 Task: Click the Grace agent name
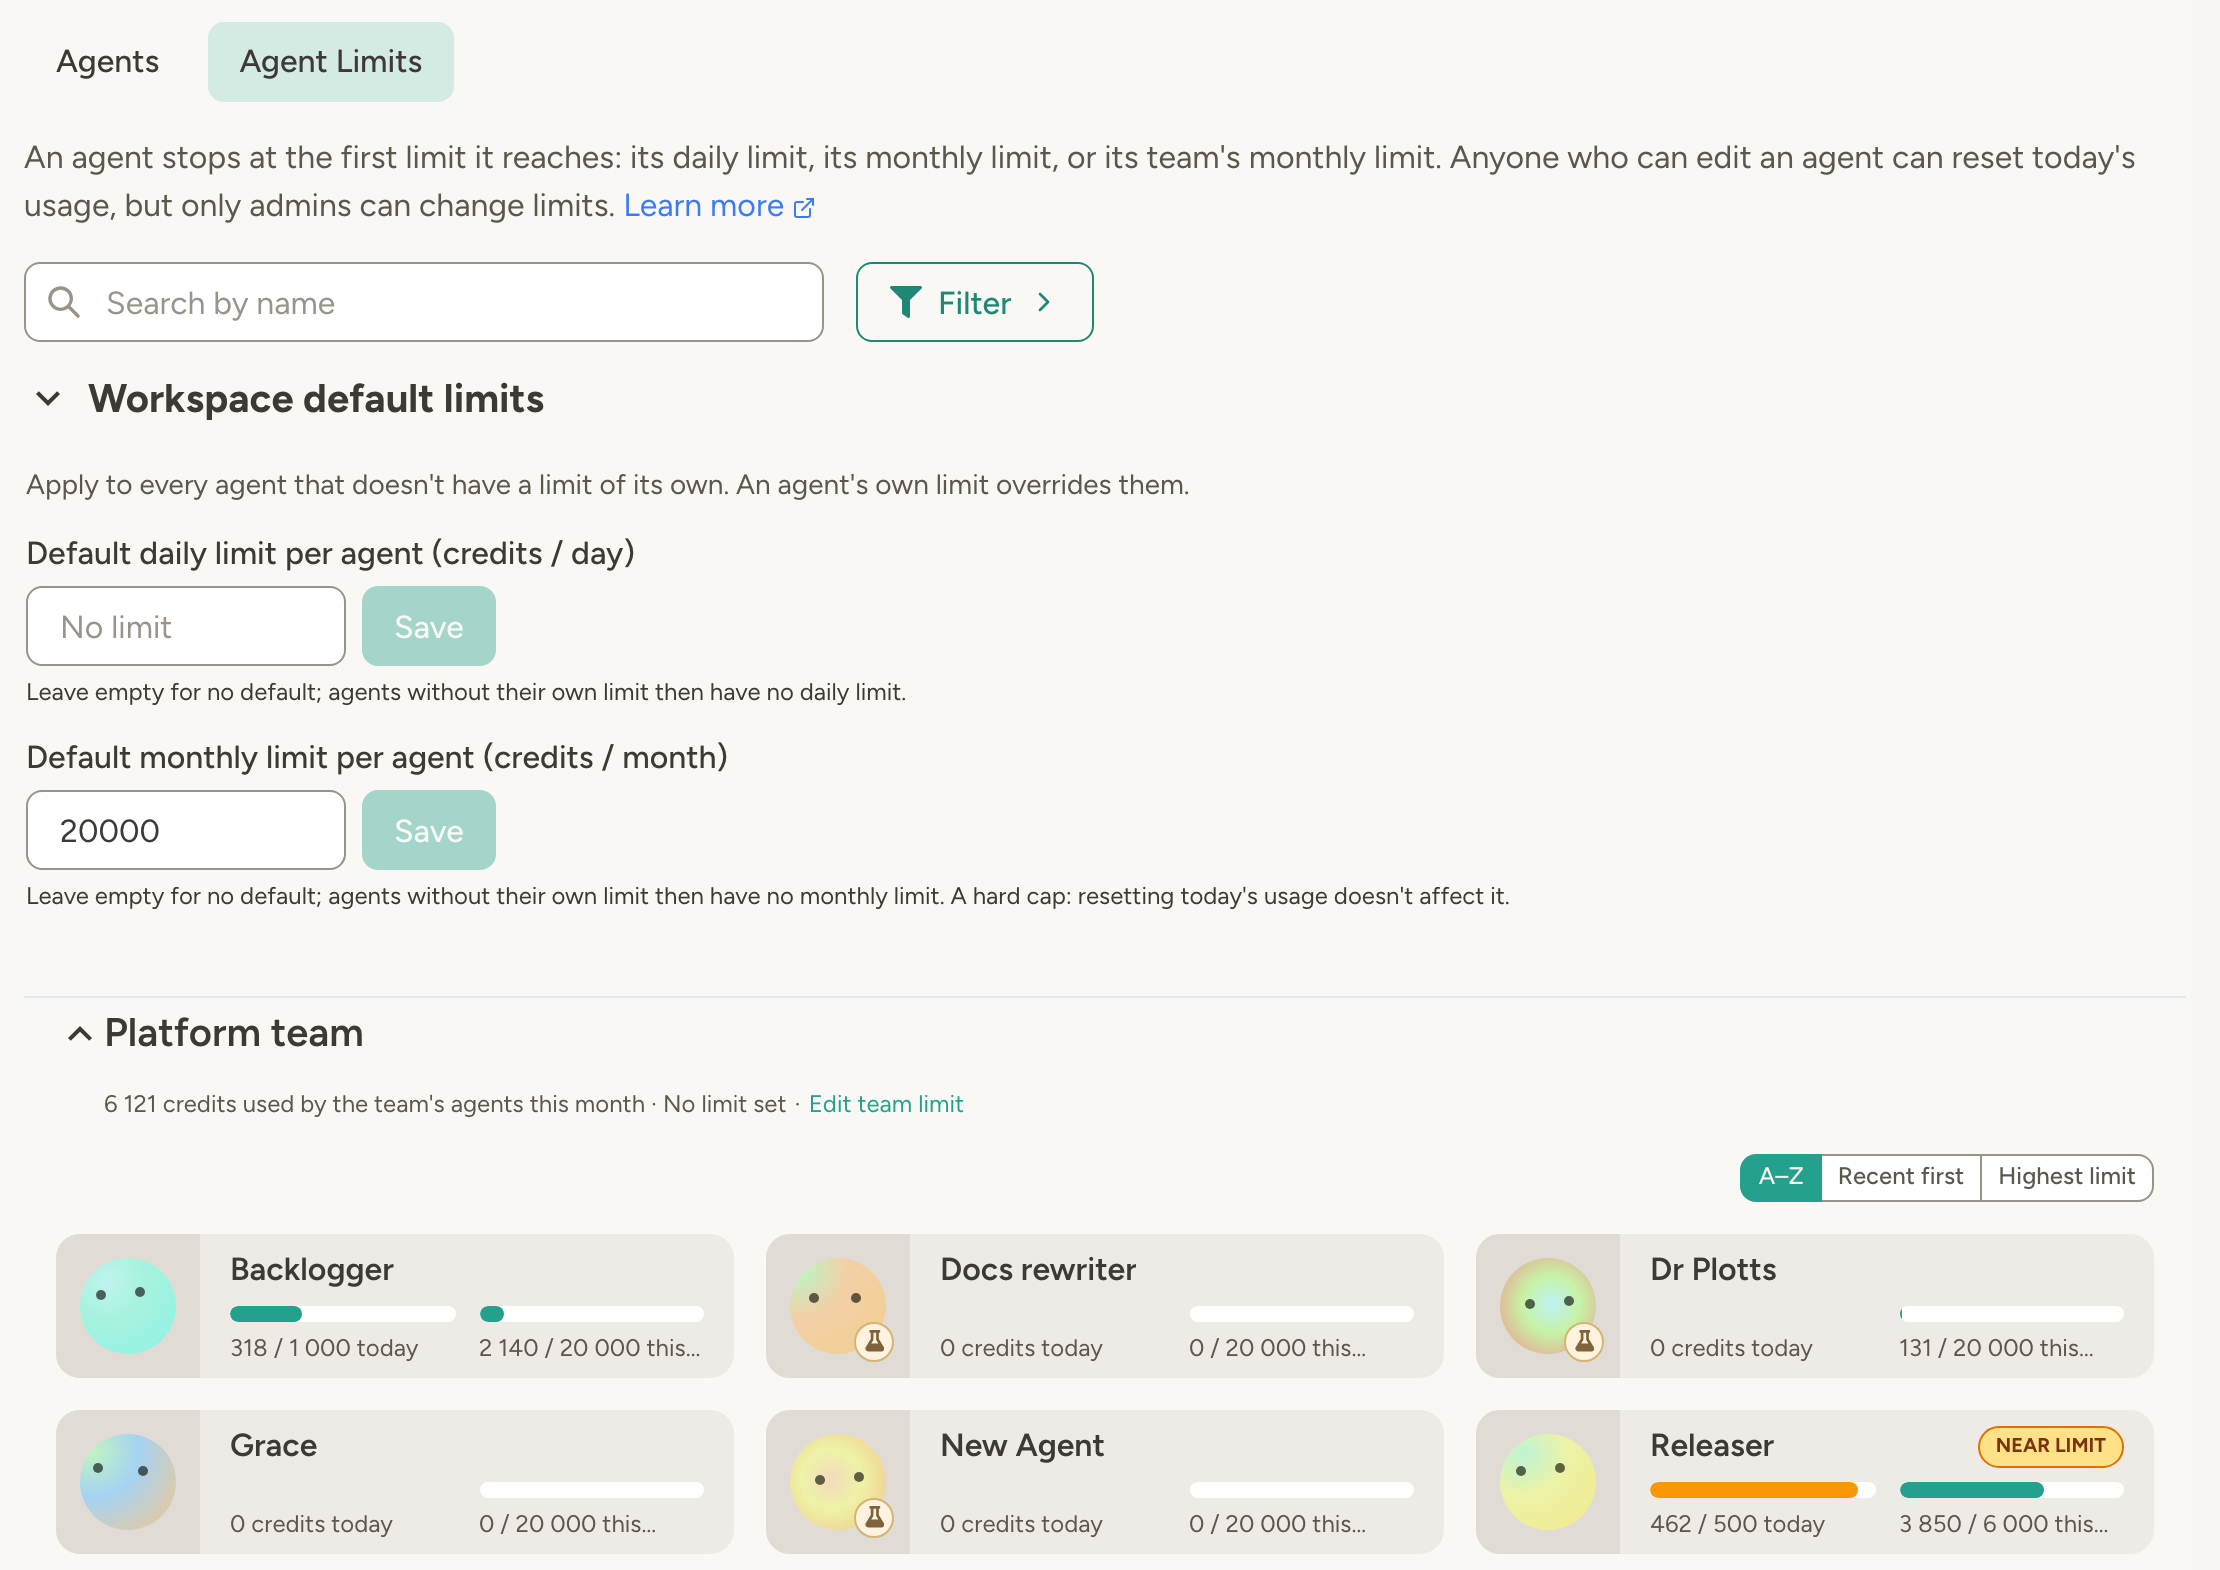coord(273,1446)
